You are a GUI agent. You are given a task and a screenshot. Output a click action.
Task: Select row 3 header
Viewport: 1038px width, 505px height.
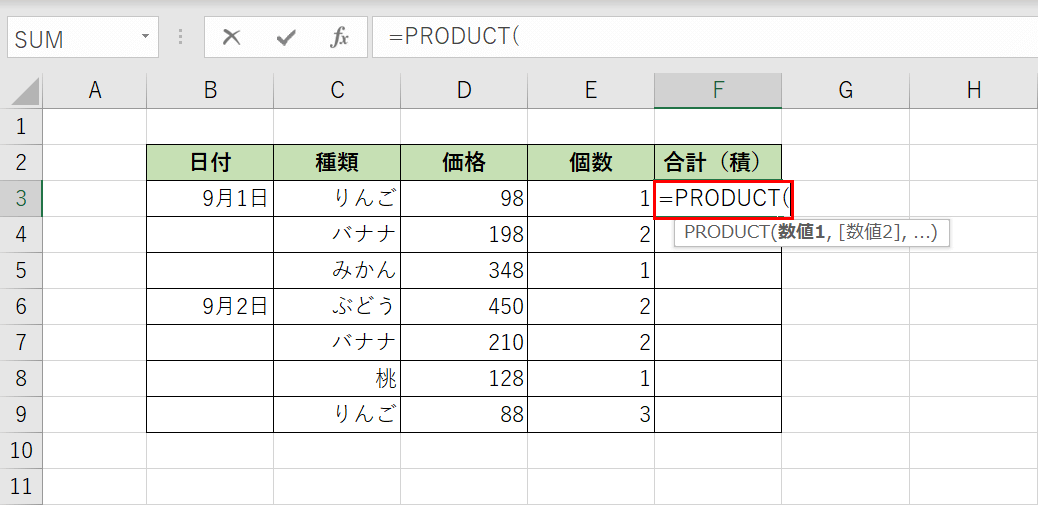21,199
